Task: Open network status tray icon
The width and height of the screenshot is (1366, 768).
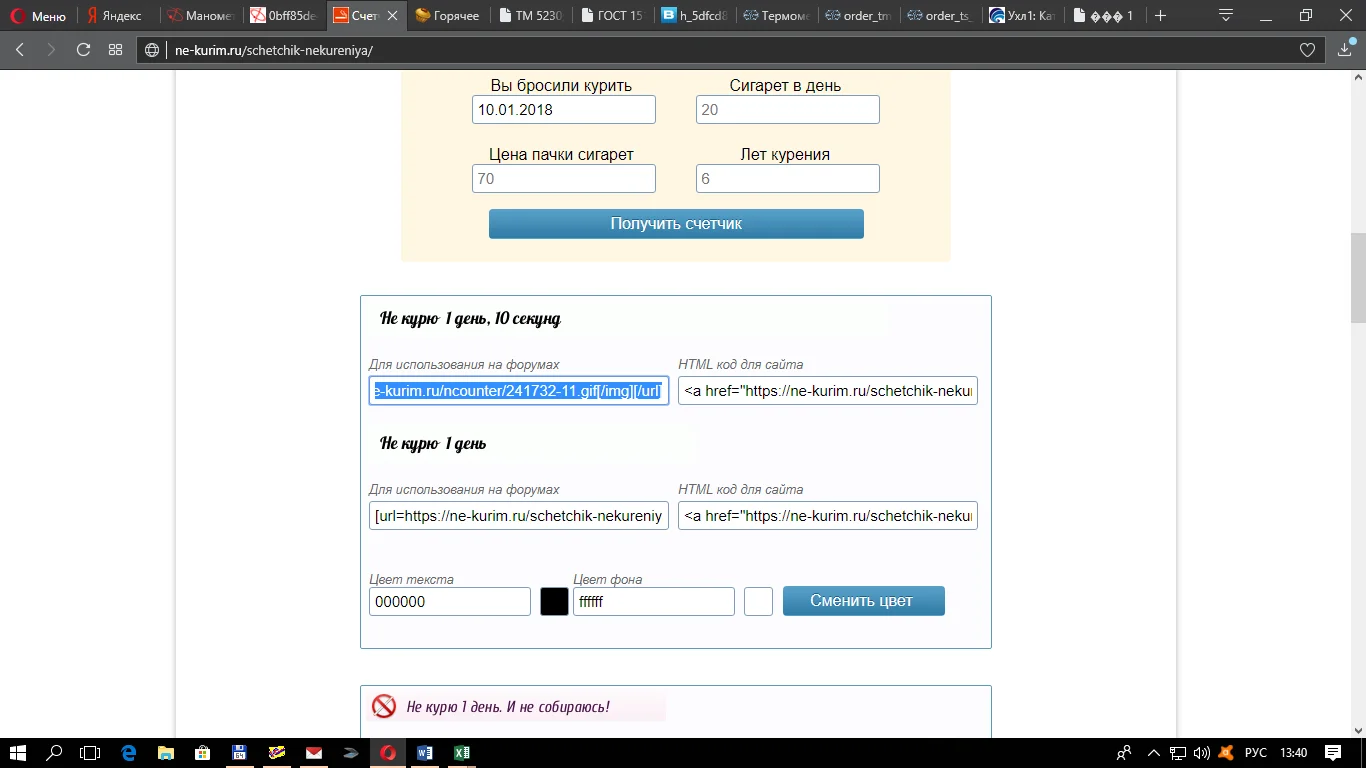Action: point(1178,753)
